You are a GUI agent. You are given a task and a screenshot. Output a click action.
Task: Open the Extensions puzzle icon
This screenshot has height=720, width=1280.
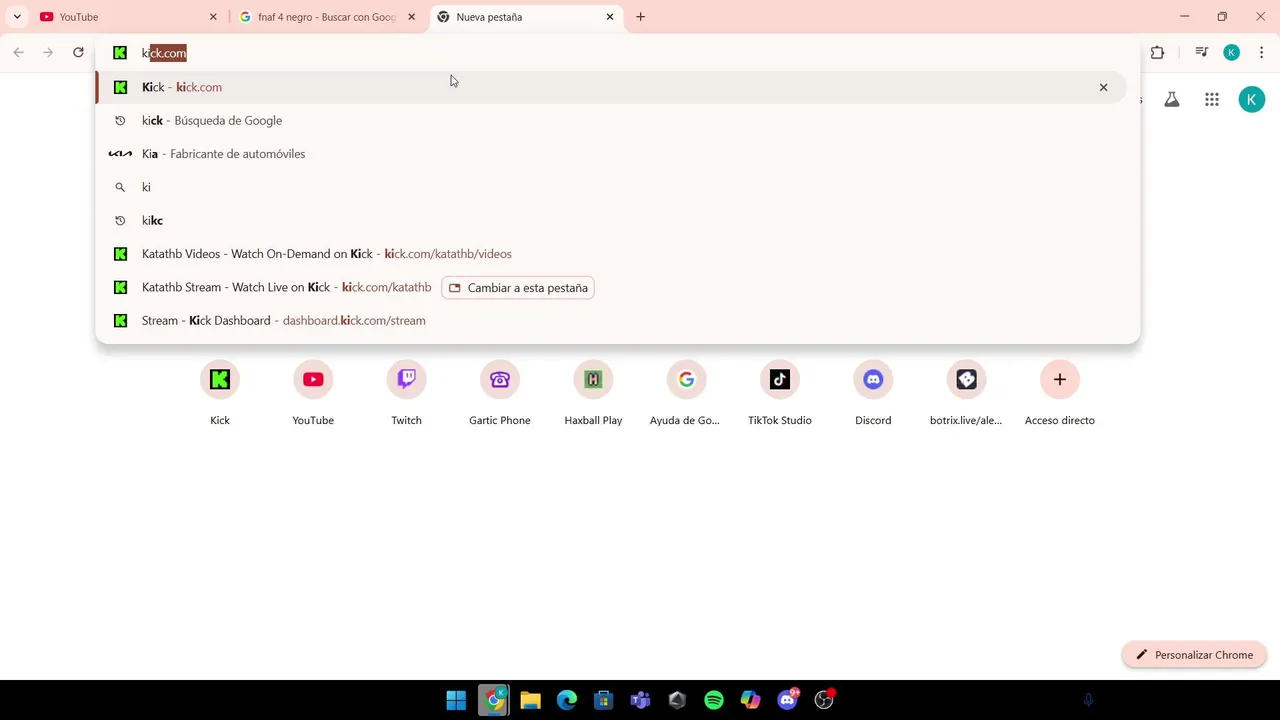(x=1158, y=53)
